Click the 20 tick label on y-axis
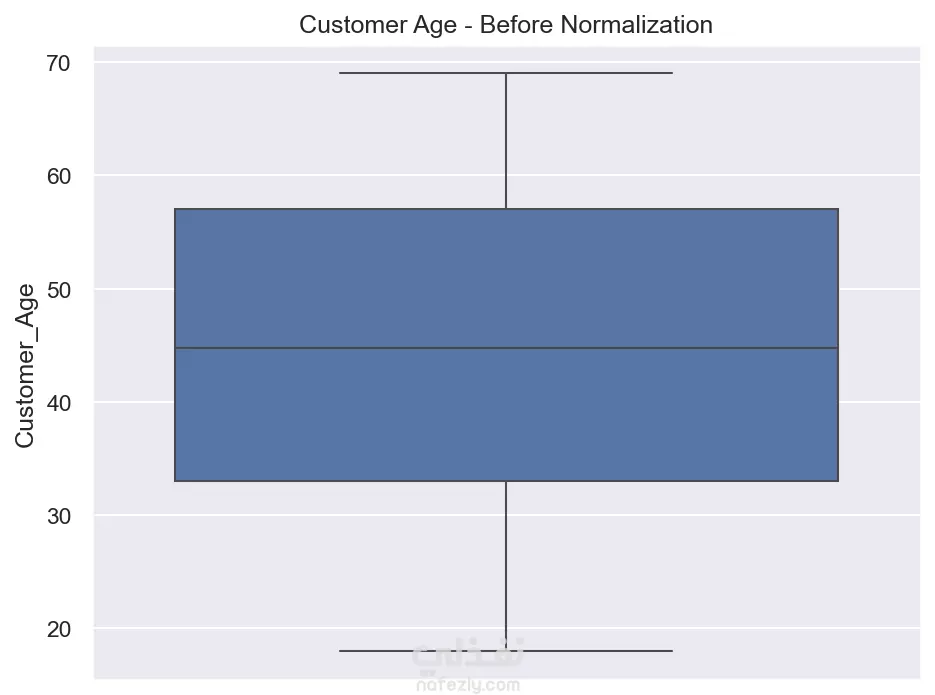Image resolution: width=935 pixels, height=695 pixels. 58,629
